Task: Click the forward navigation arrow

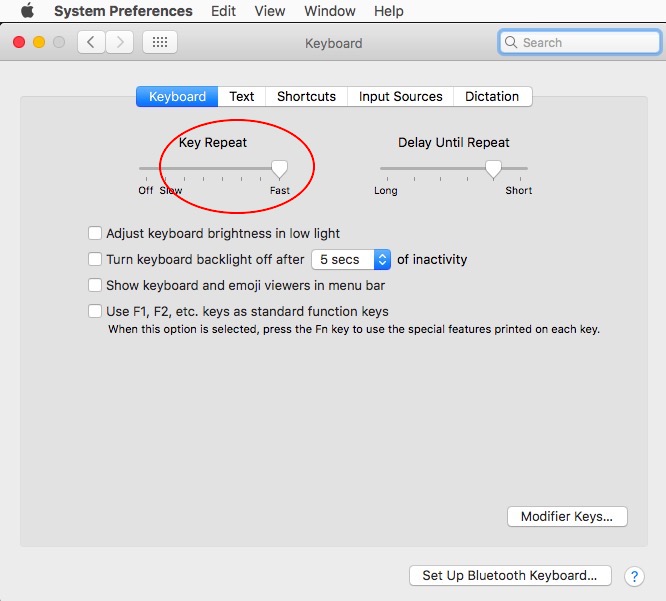Action: coord(120,43)
